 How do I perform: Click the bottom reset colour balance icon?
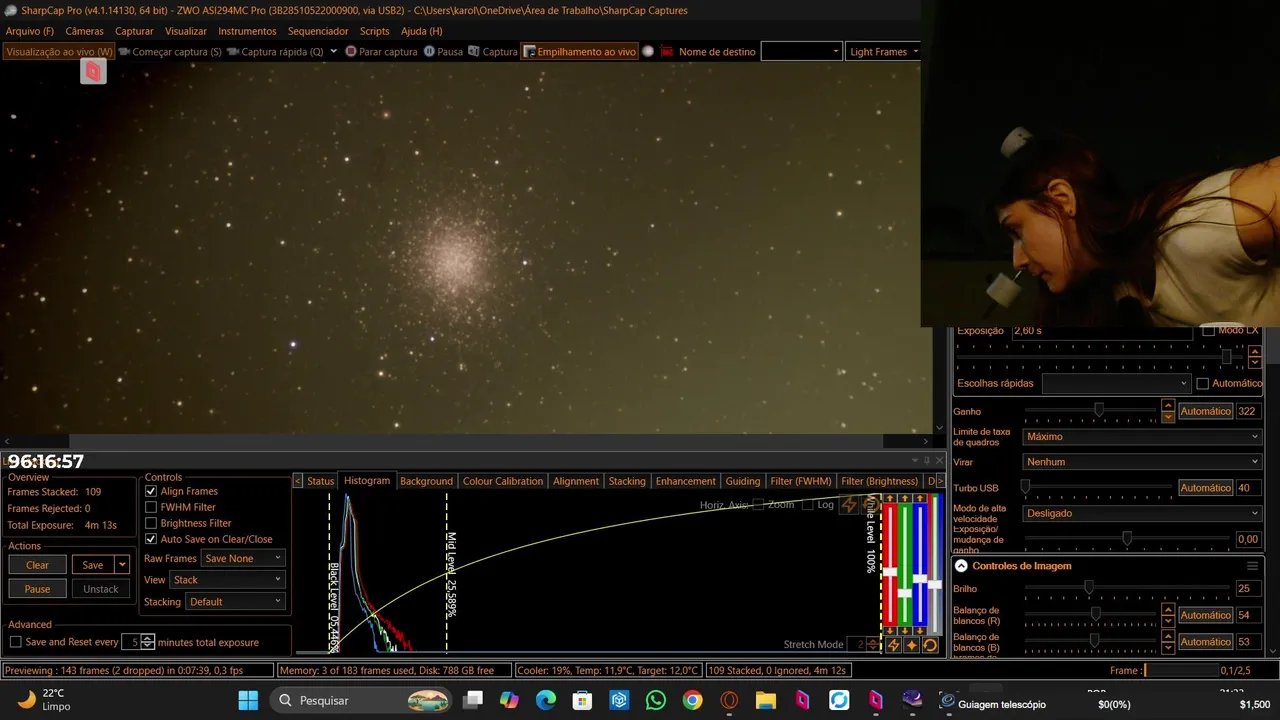[930, 645]
